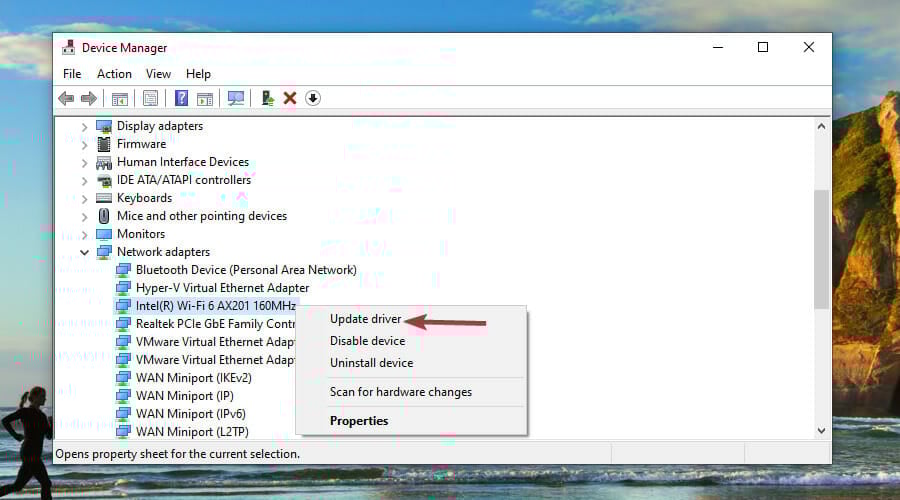Screen dimensions: 900x500
Task: Expand the Monitors node
Action: (84, 235)
